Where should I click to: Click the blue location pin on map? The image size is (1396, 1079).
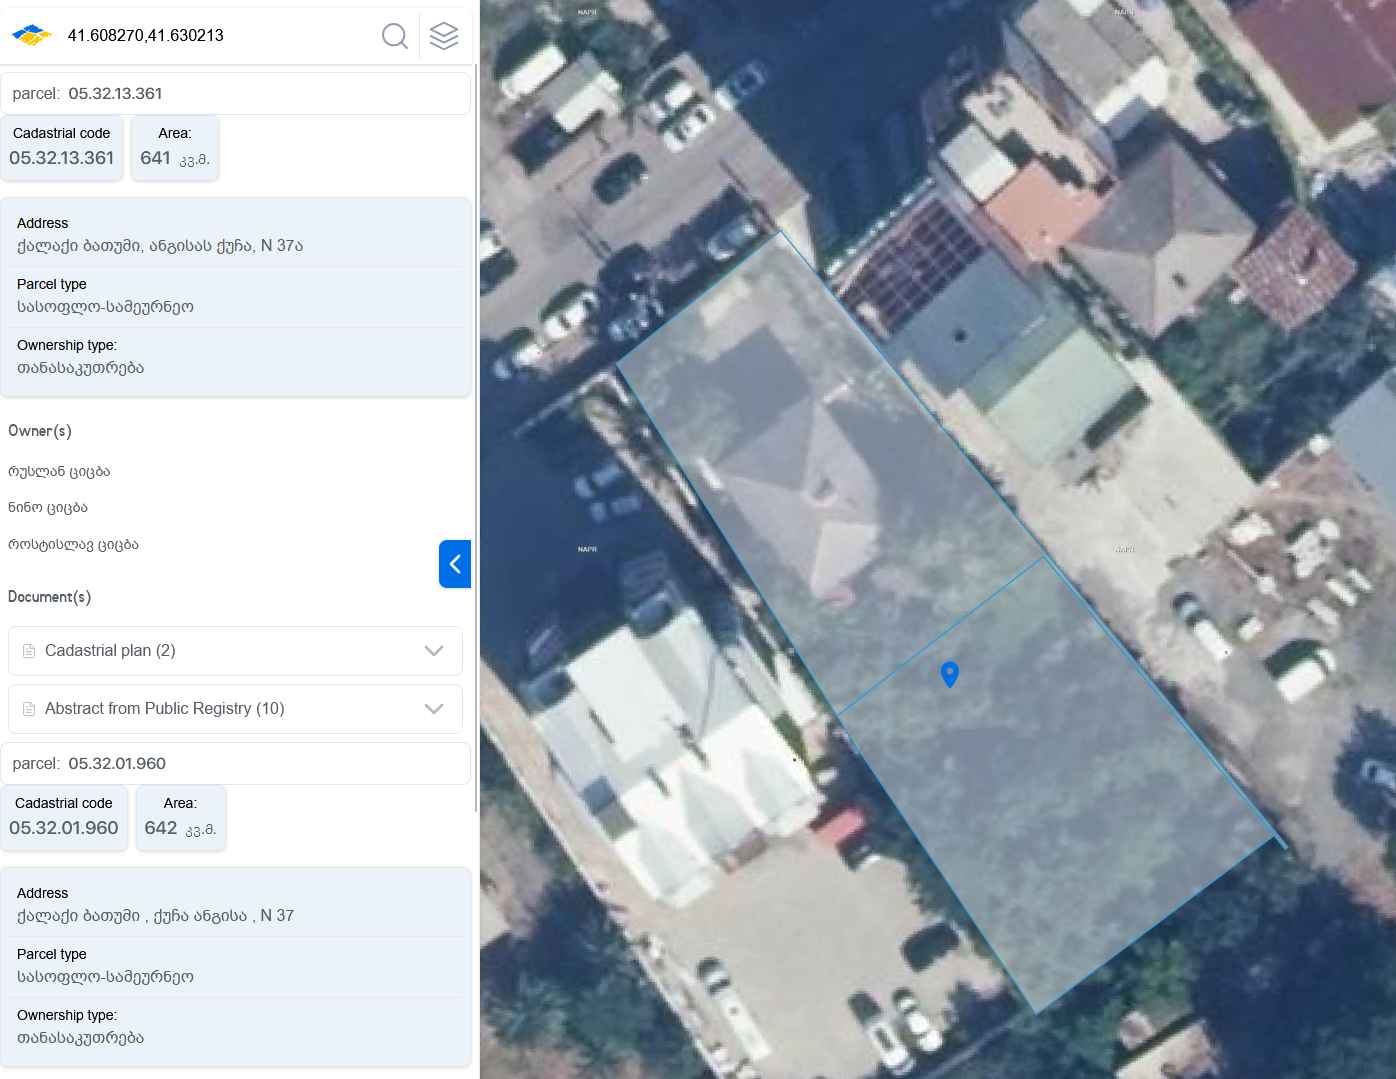(950, 674)
